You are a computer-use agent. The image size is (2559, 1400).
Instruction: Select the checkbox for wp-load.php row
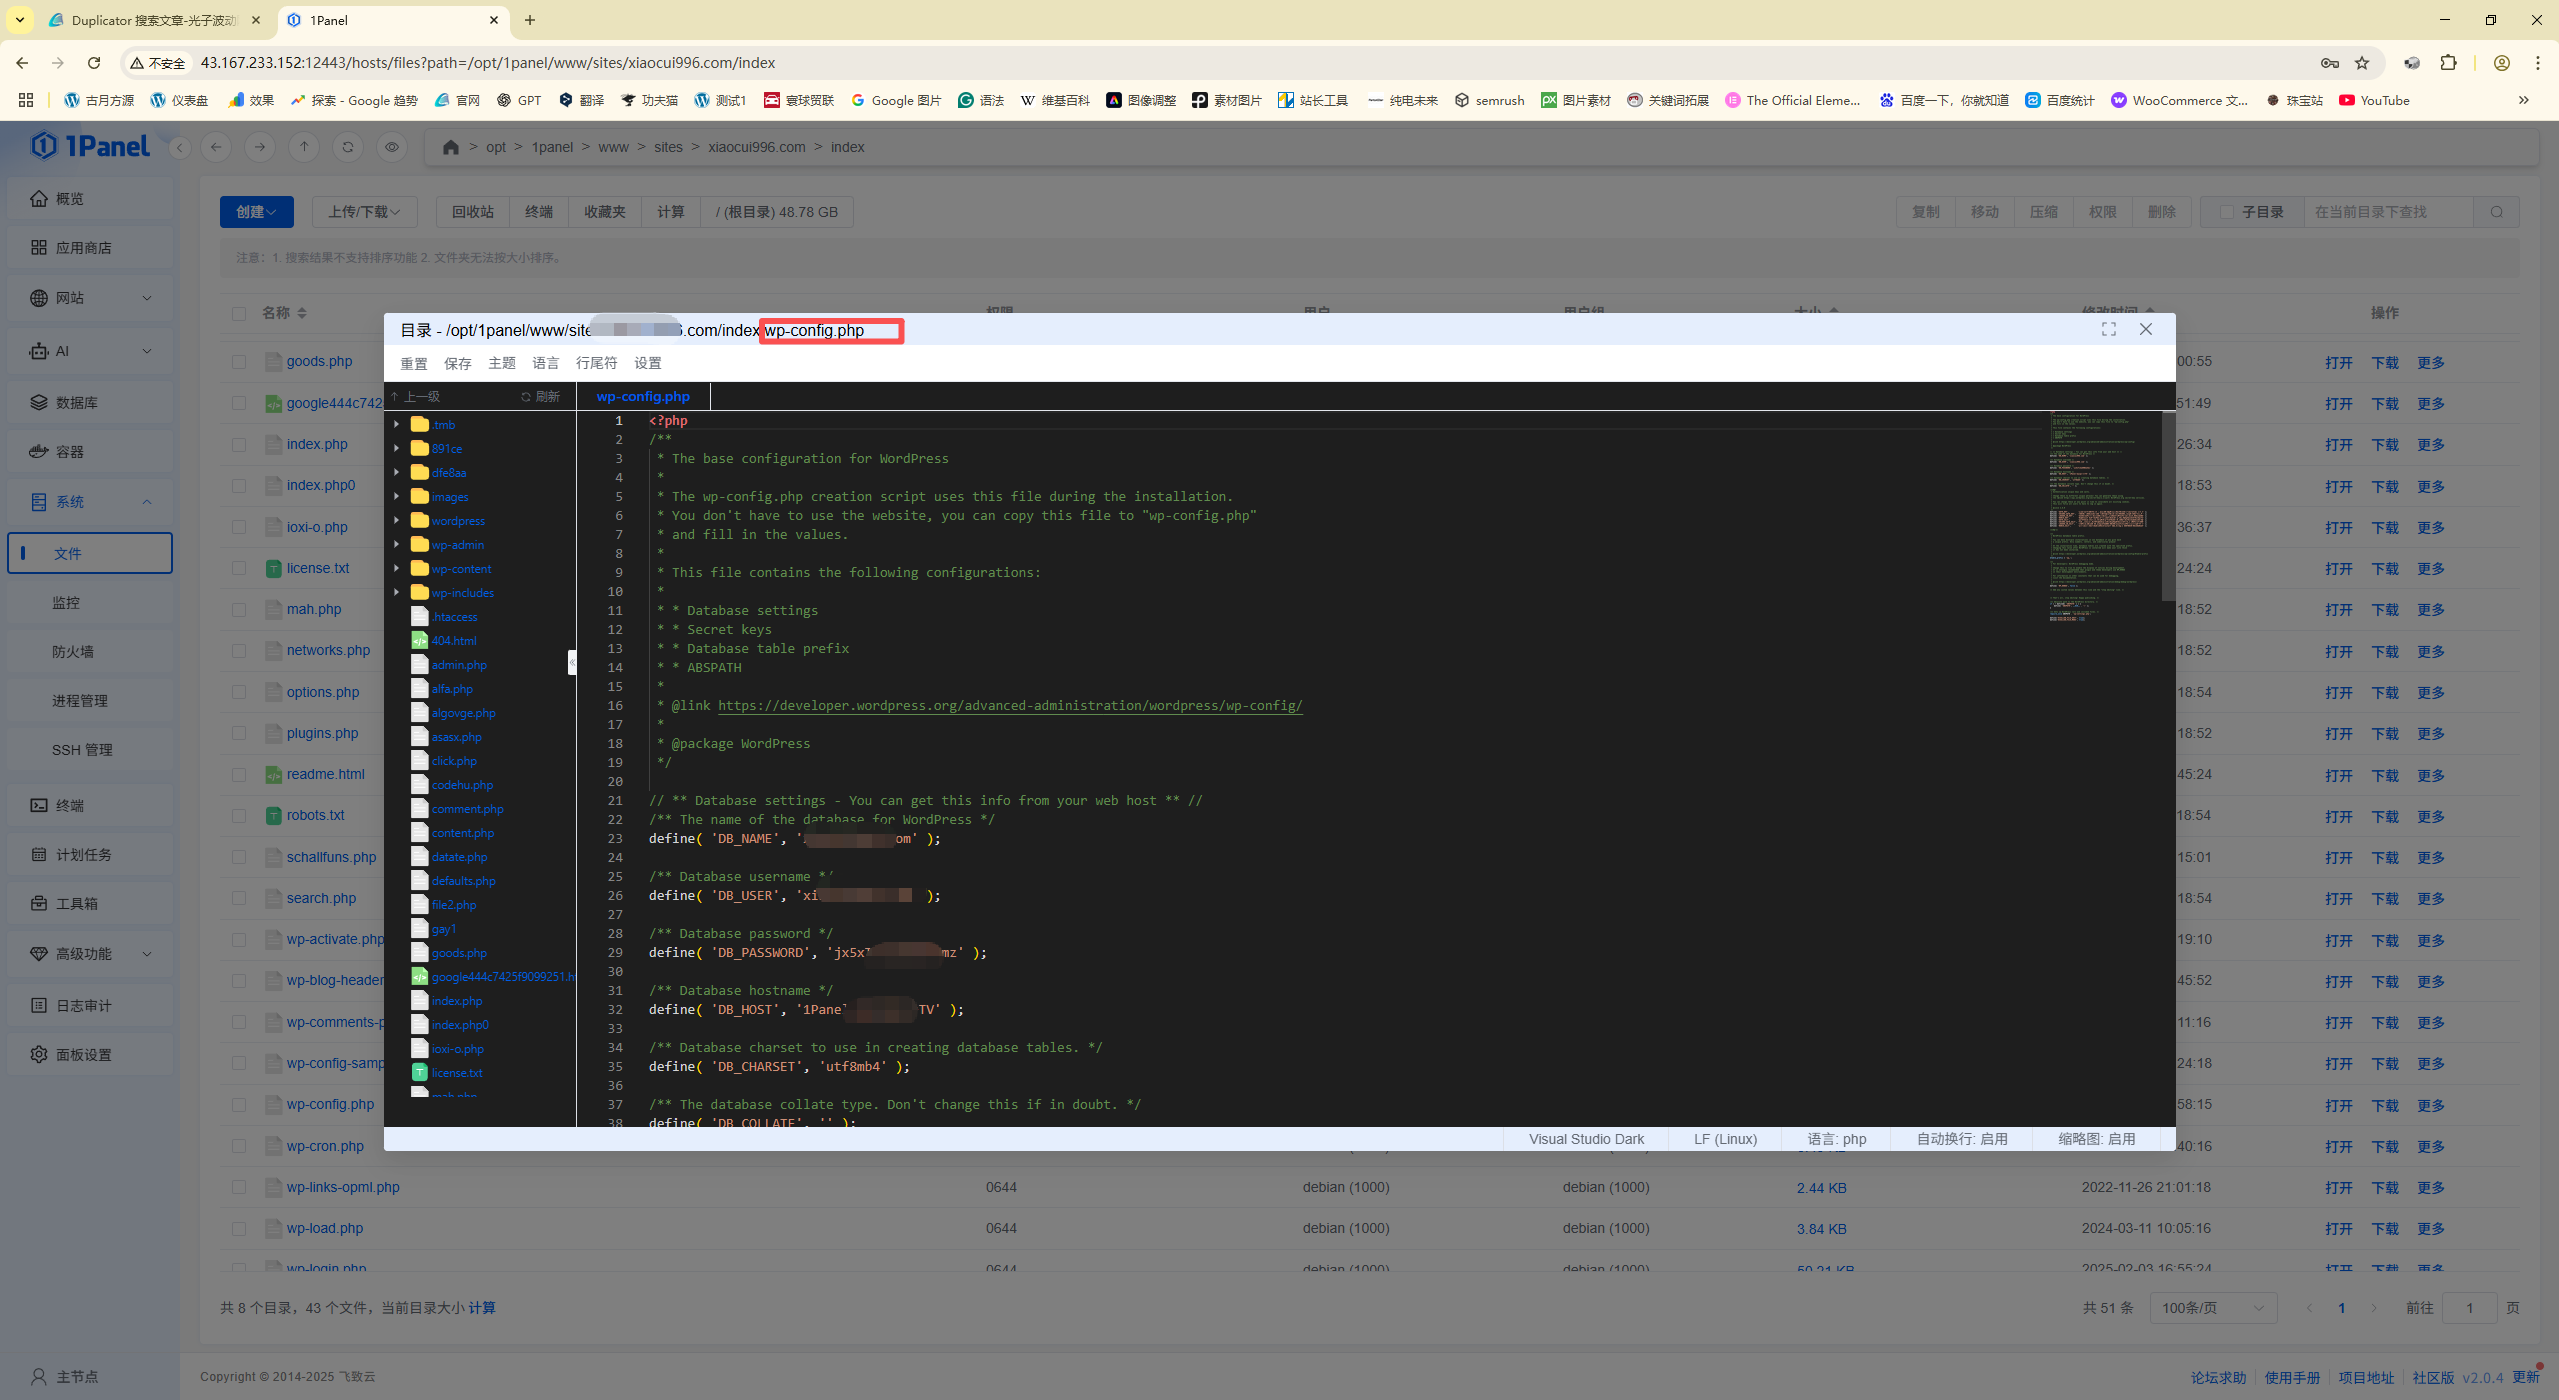pos(239,1228)
